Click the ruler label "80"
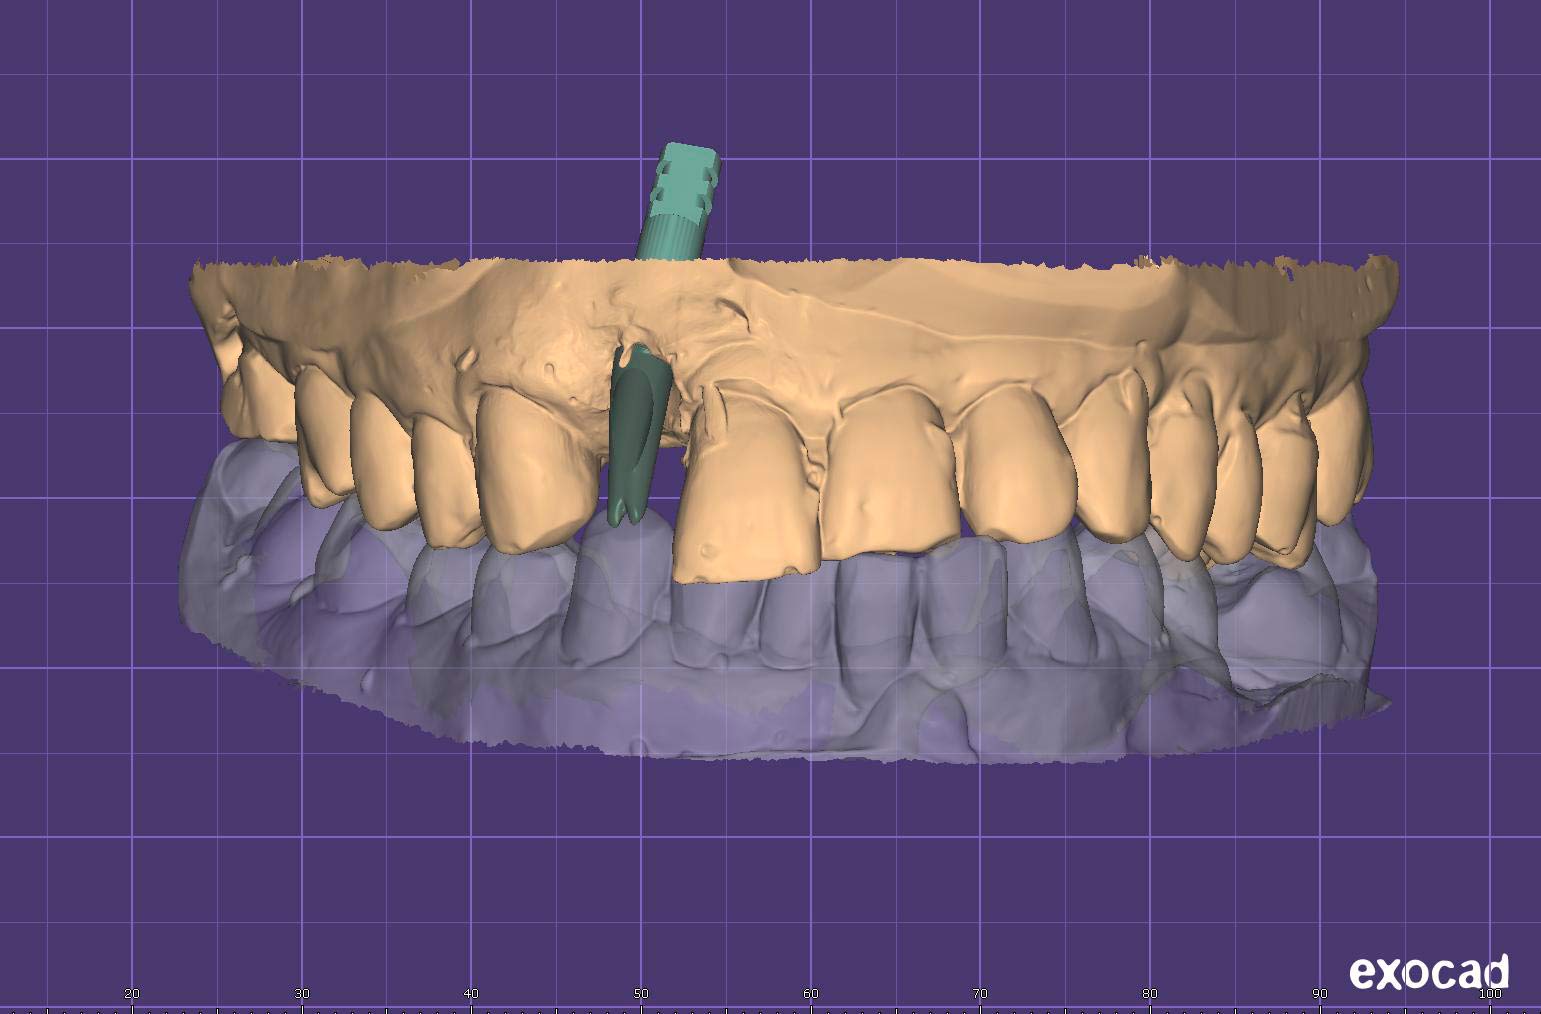The height and width of the screenshot is (1014, 1541). click(1150, 994)
